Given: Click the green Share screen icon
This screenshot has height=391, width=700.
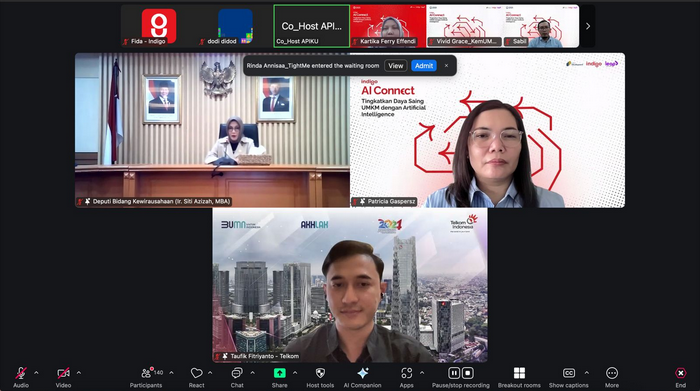Looking at the screenshot, I should (x=279, y=373).
